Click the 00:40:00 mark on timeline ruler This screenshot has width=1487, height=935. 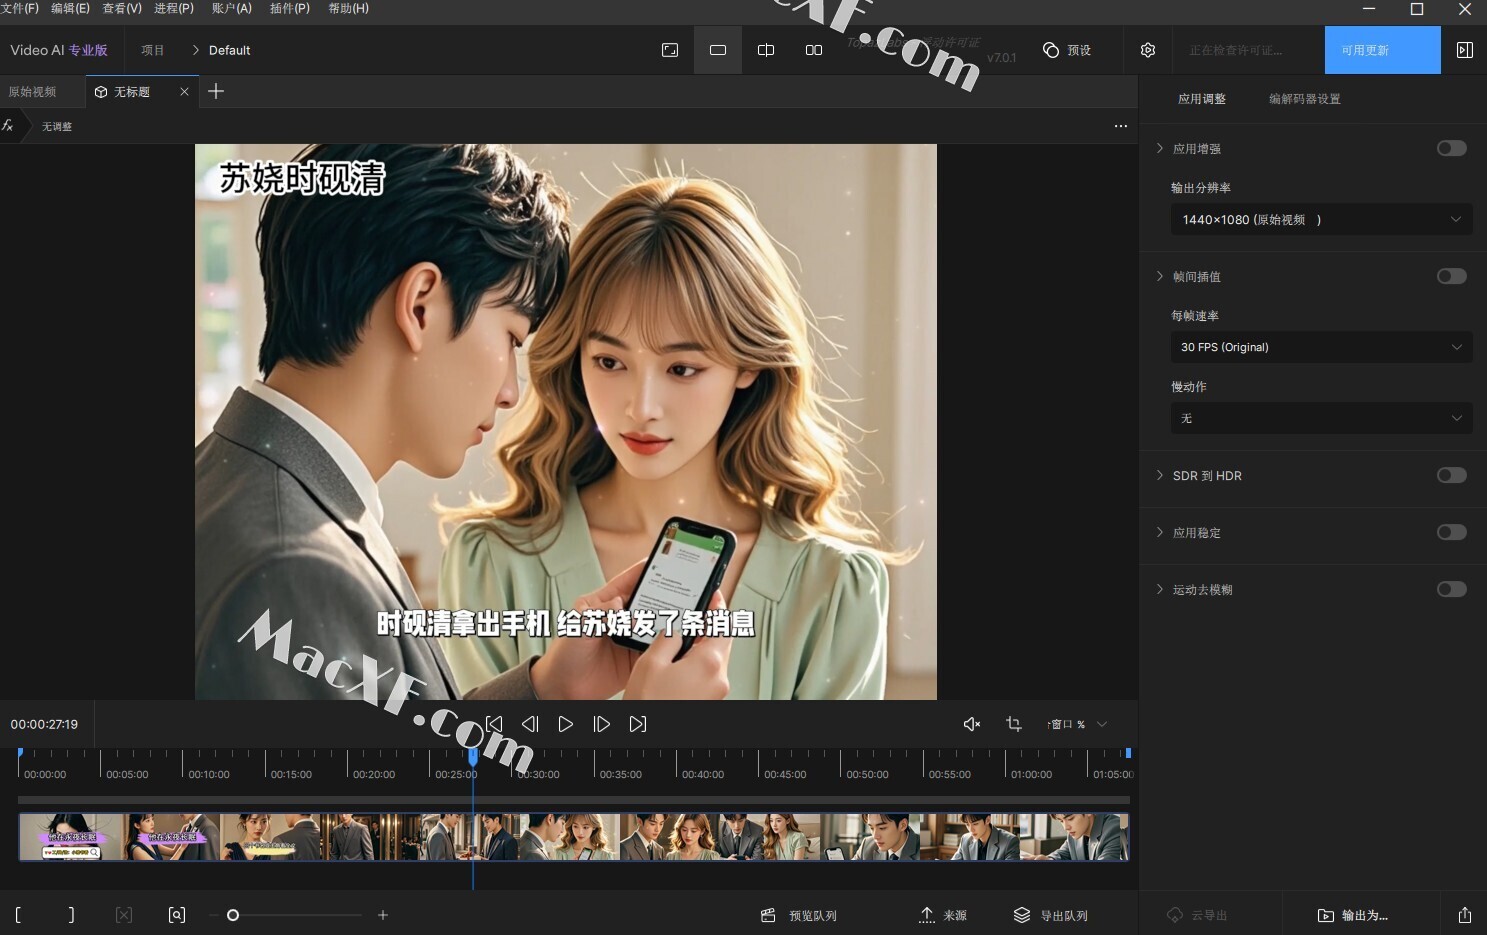703,774
